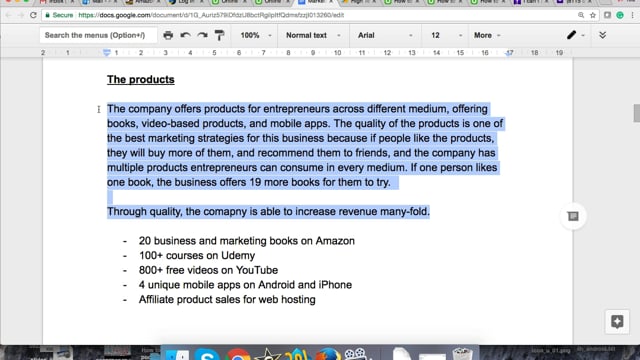Open Skype from the Dock
The height and width of the screenshot is (360, 640).
[x=207, y=354]
